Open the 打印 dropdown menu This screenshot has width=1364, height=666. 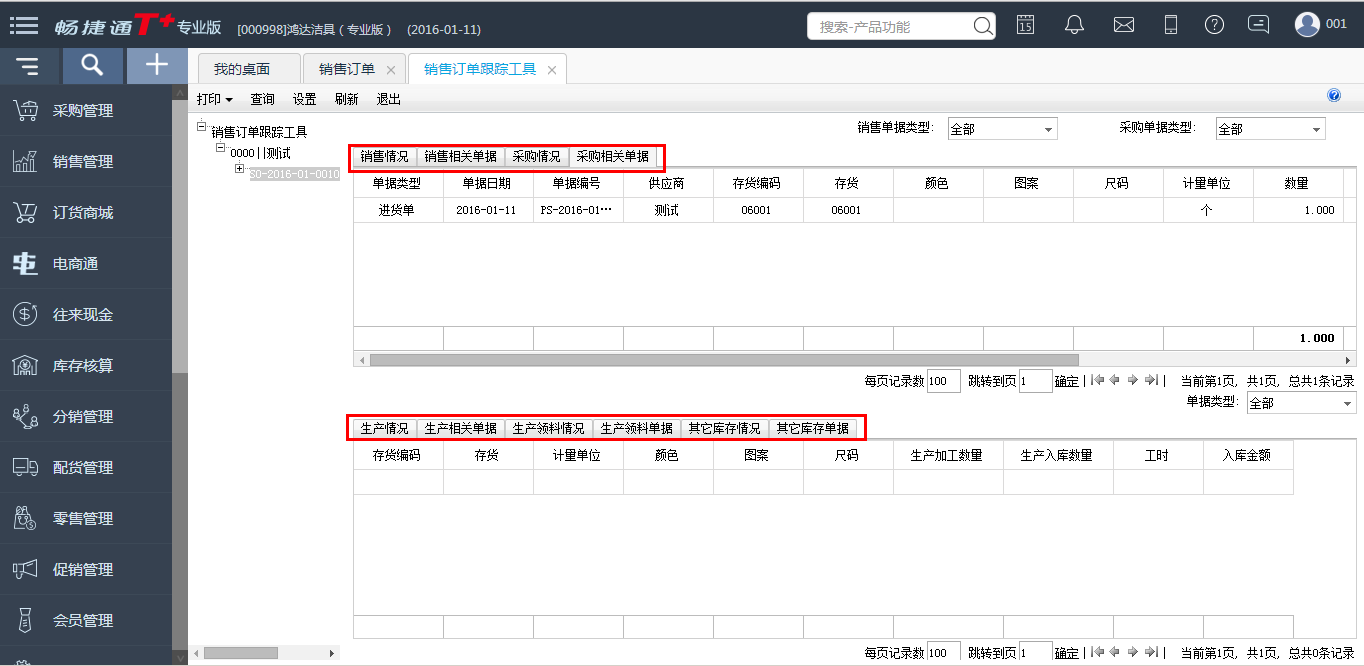214,99
